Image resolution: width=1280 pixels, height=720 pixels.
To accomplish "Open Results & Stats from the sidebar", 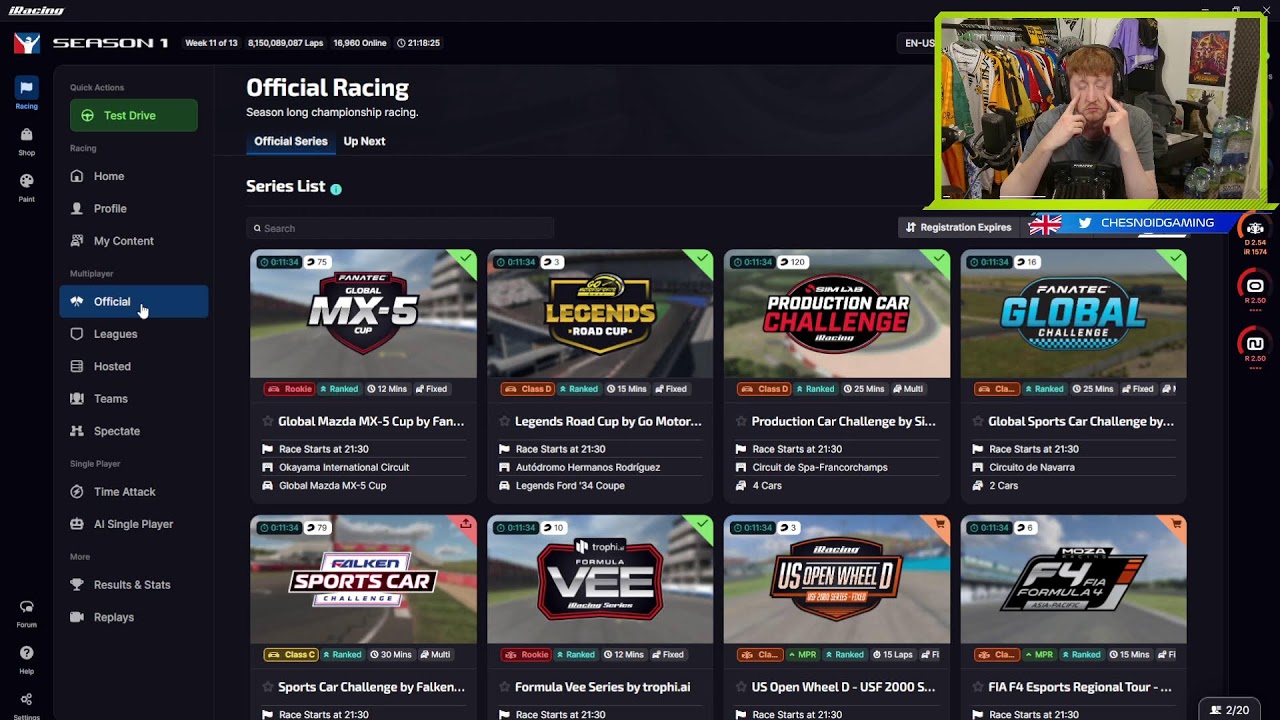I will [134, 585].
